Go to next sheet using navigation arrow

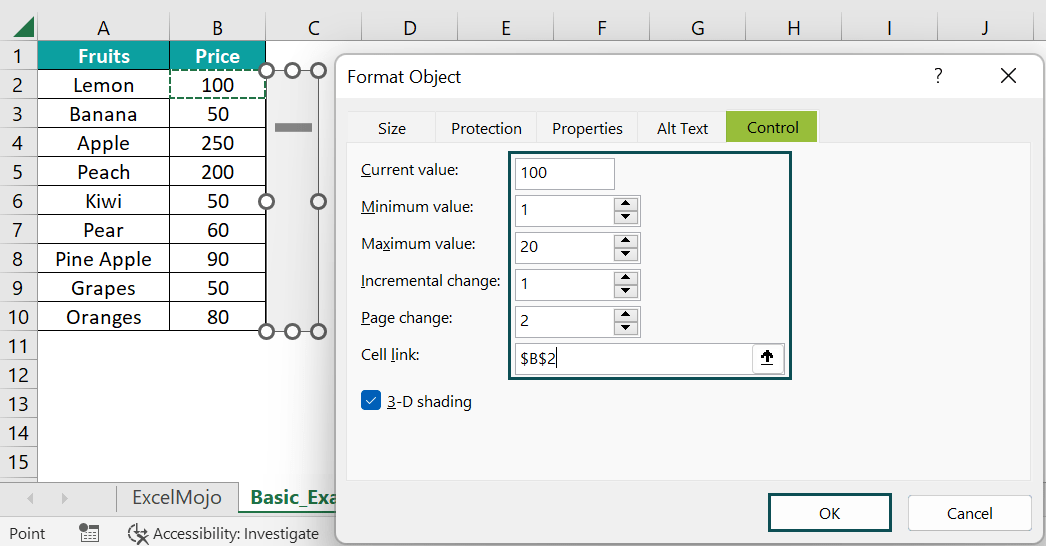pos(64,498)
